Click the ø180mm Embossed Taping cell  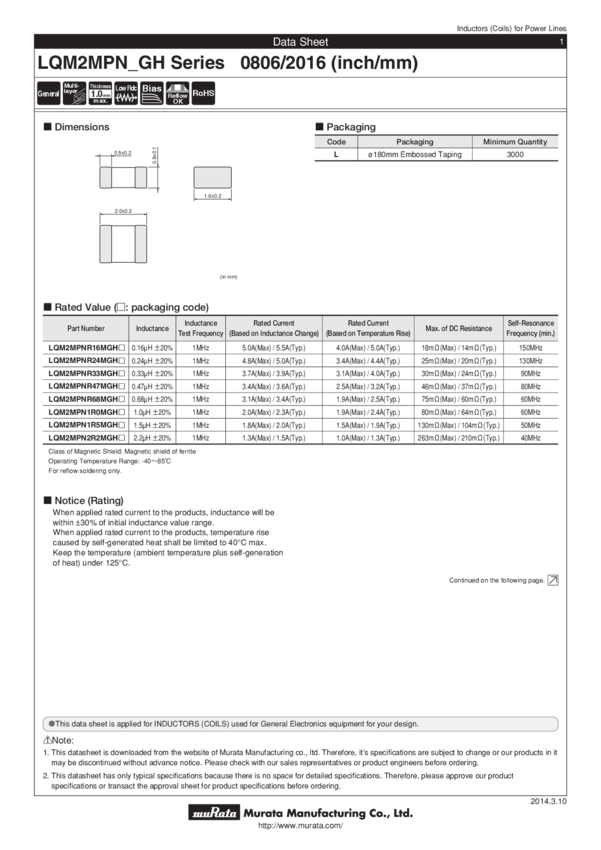(415, 154)
